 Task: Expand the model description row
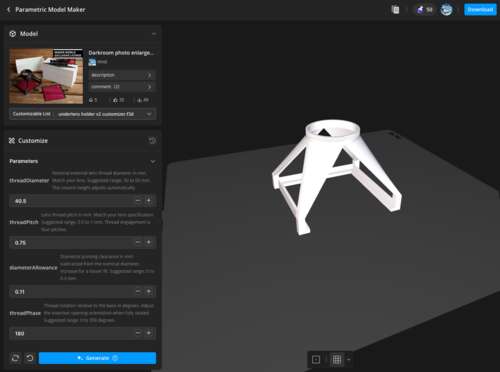coord(122,75)
